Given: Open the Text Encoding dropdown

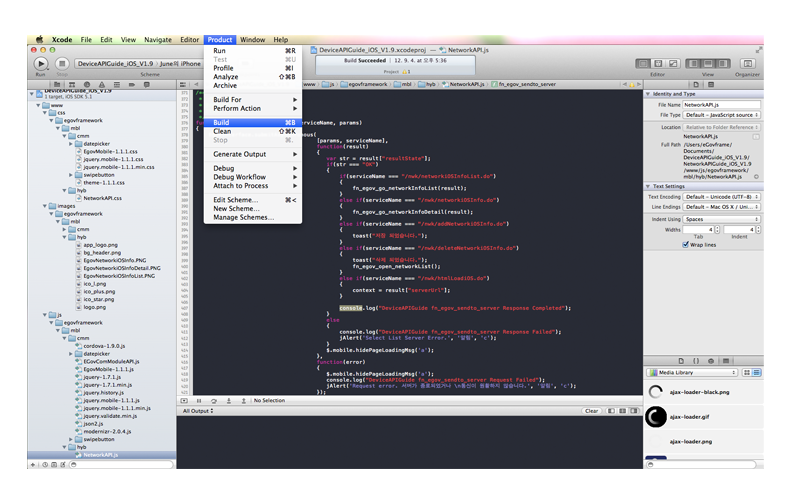Looking at the screenshot, I should 720,197.
